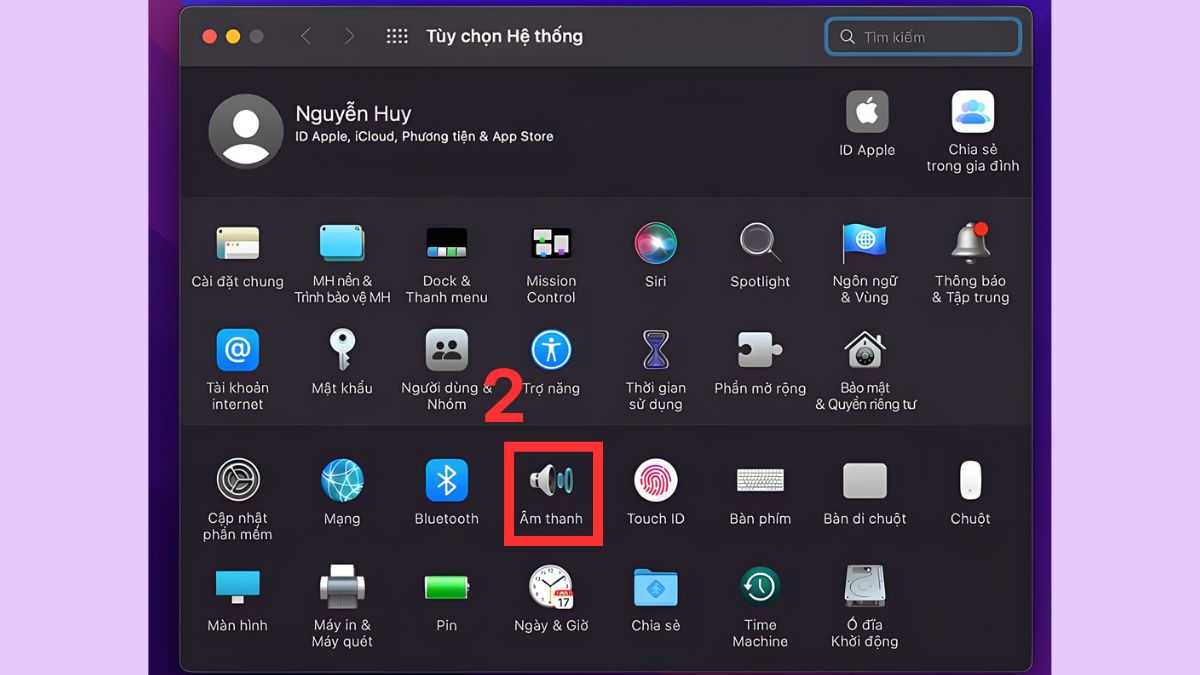Click the yellow minimize window button
The image size is (1200, 675).
tap(233, 36)
